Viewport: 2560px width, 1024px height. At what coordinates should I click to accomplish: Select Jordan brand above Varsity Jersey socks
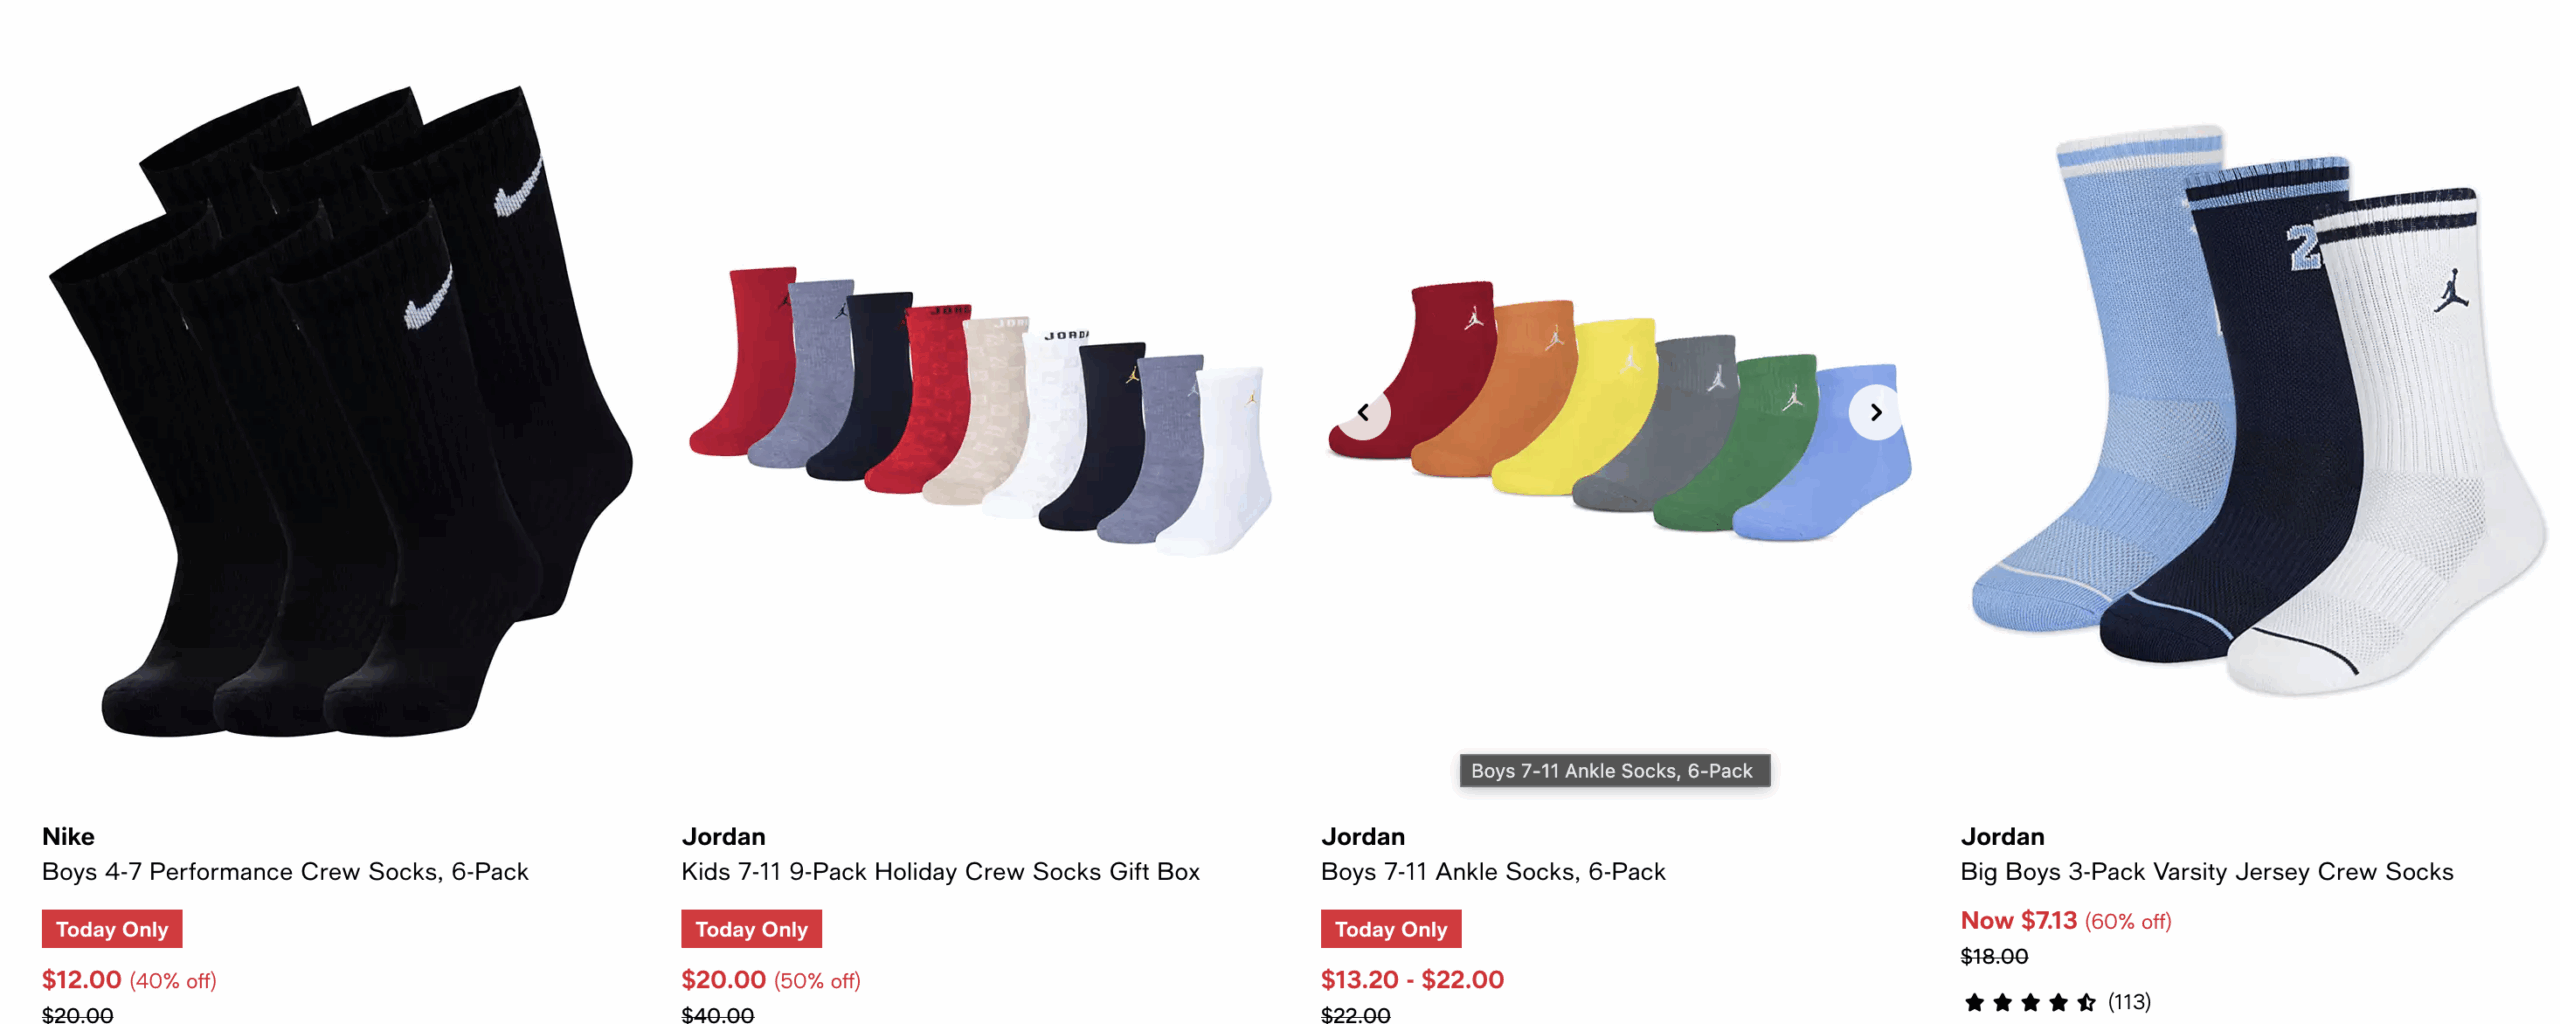click(2002, 836)
